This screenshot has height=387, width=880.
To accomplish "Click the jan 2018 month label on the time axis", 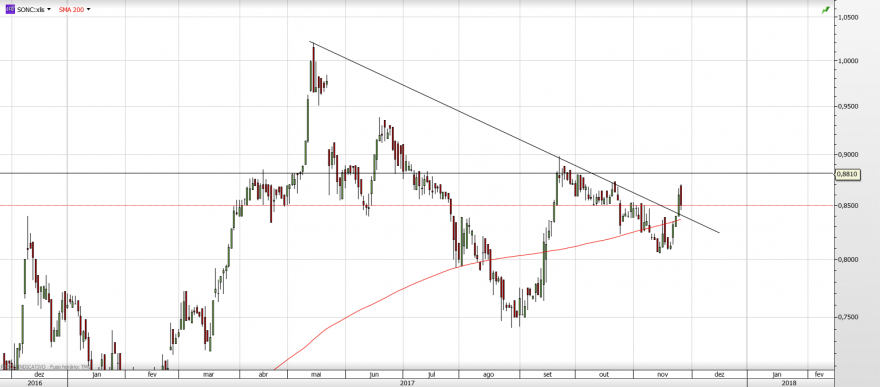I will pos(777,374).
